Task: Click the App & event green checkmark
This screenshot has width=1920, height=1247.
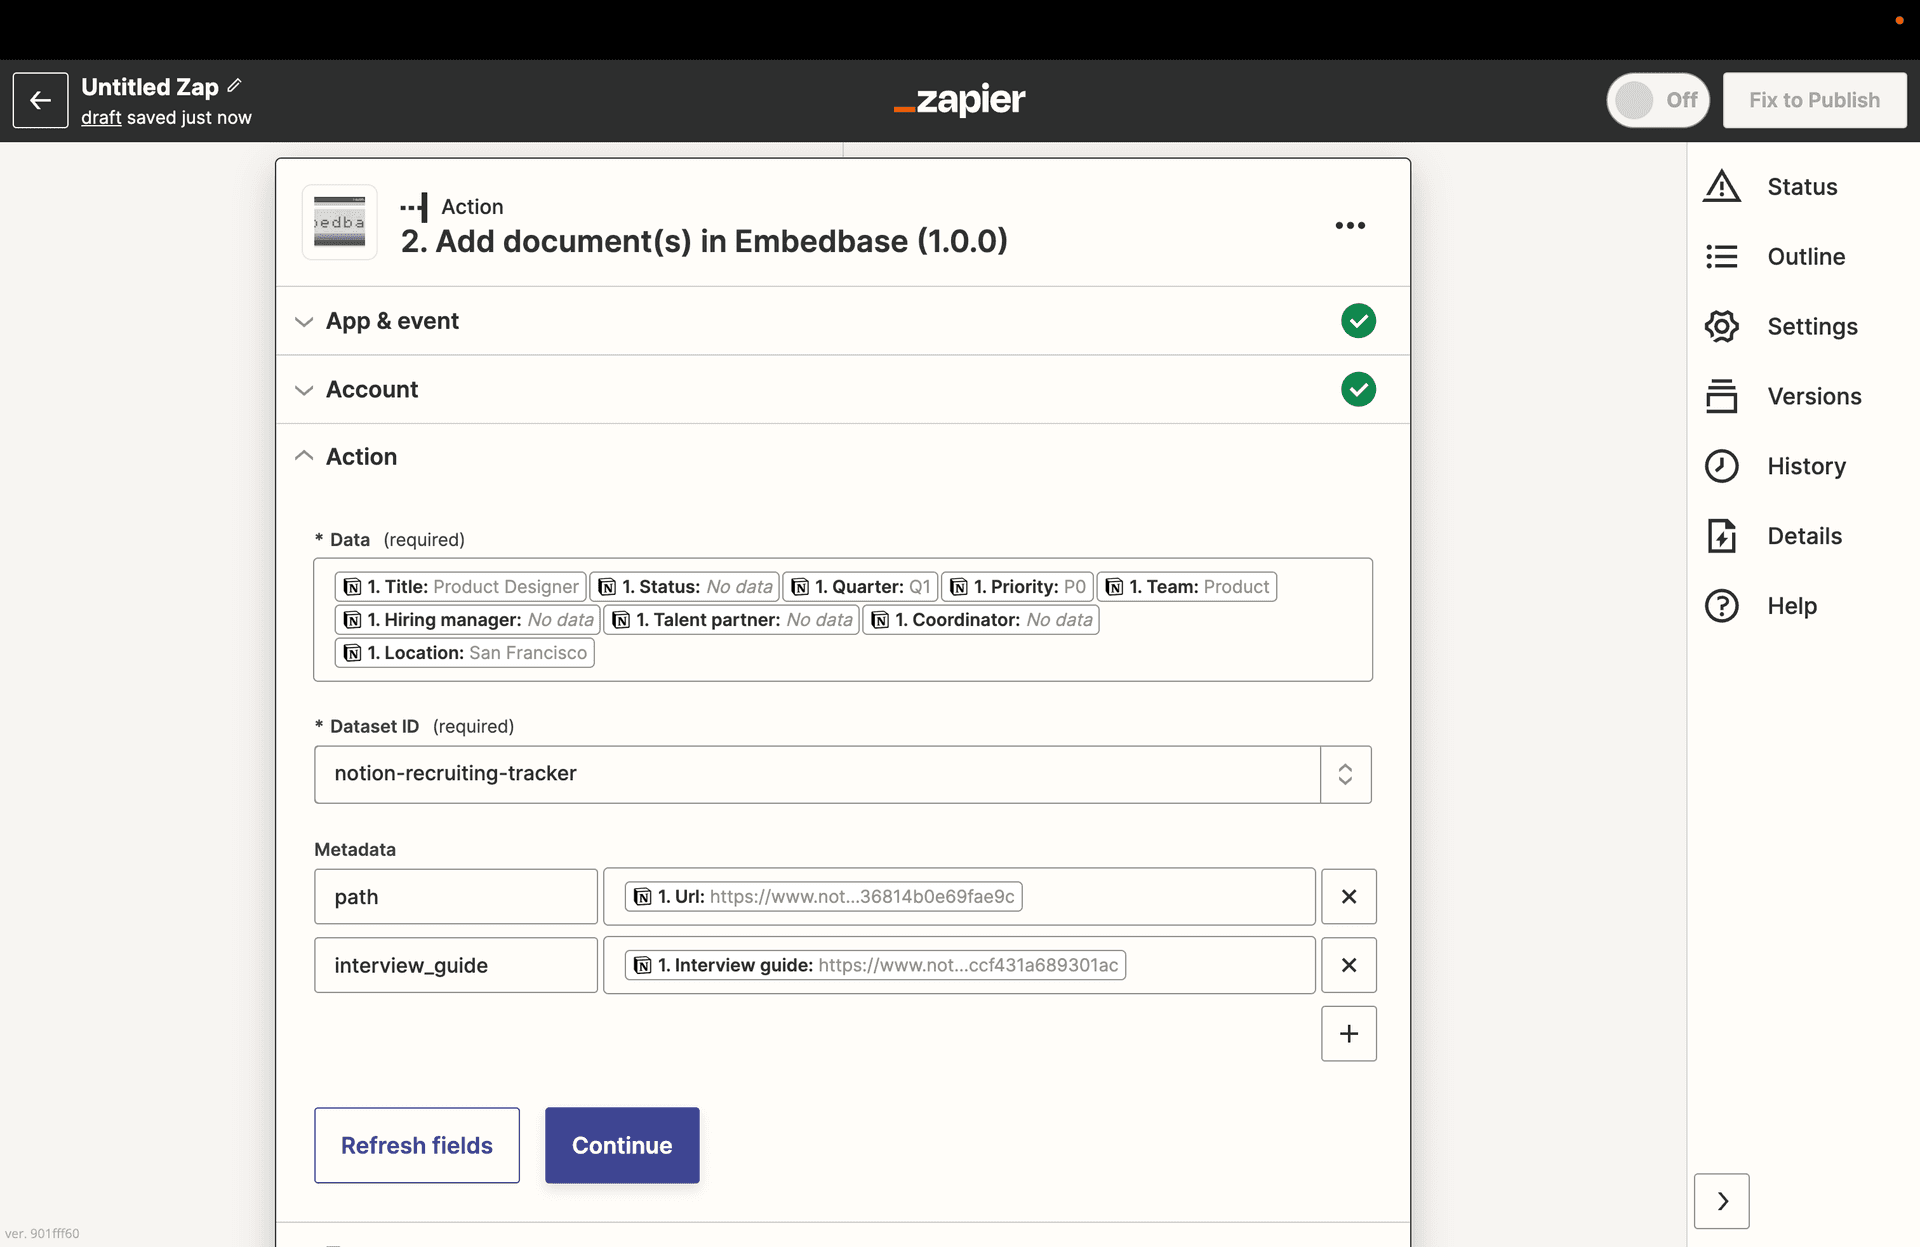Action: [1358, 321]
